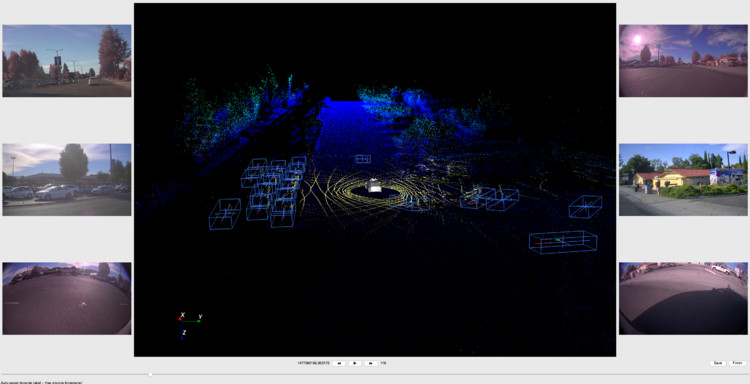
Task: Click the Save button
Action: click(717, 363)
